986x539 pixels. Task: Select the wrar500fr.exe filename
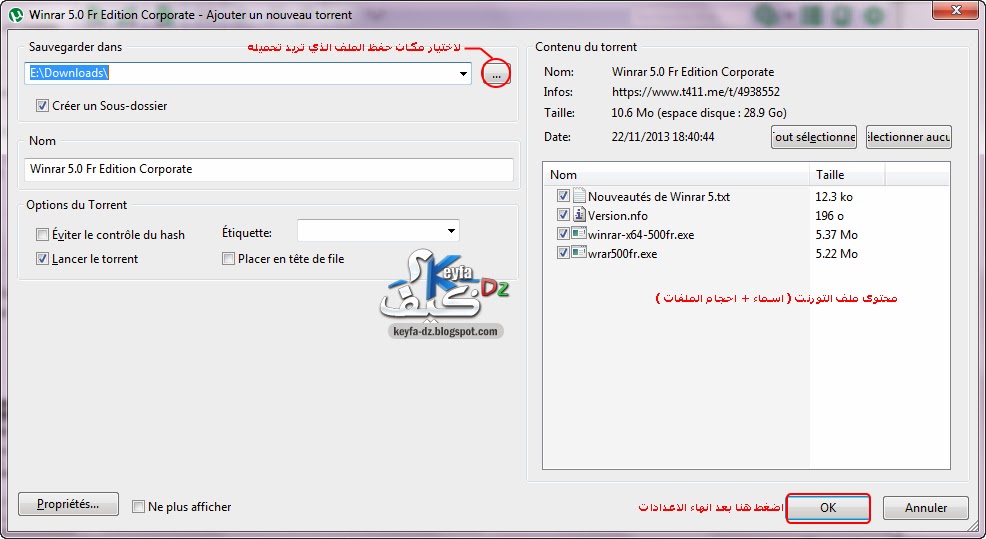pyautogui.click(x=623, y=254)
